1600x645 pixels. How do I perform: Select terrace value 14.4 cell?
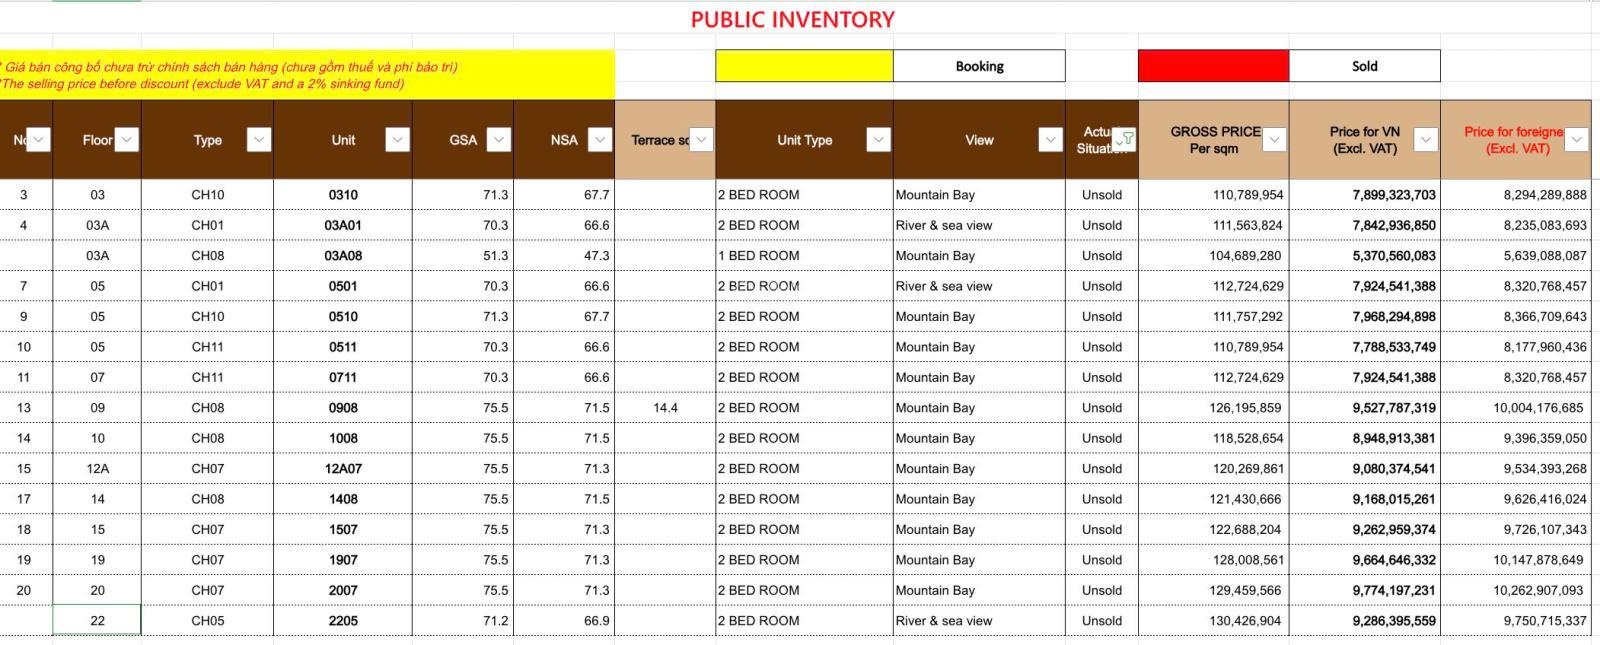(665, 408)
